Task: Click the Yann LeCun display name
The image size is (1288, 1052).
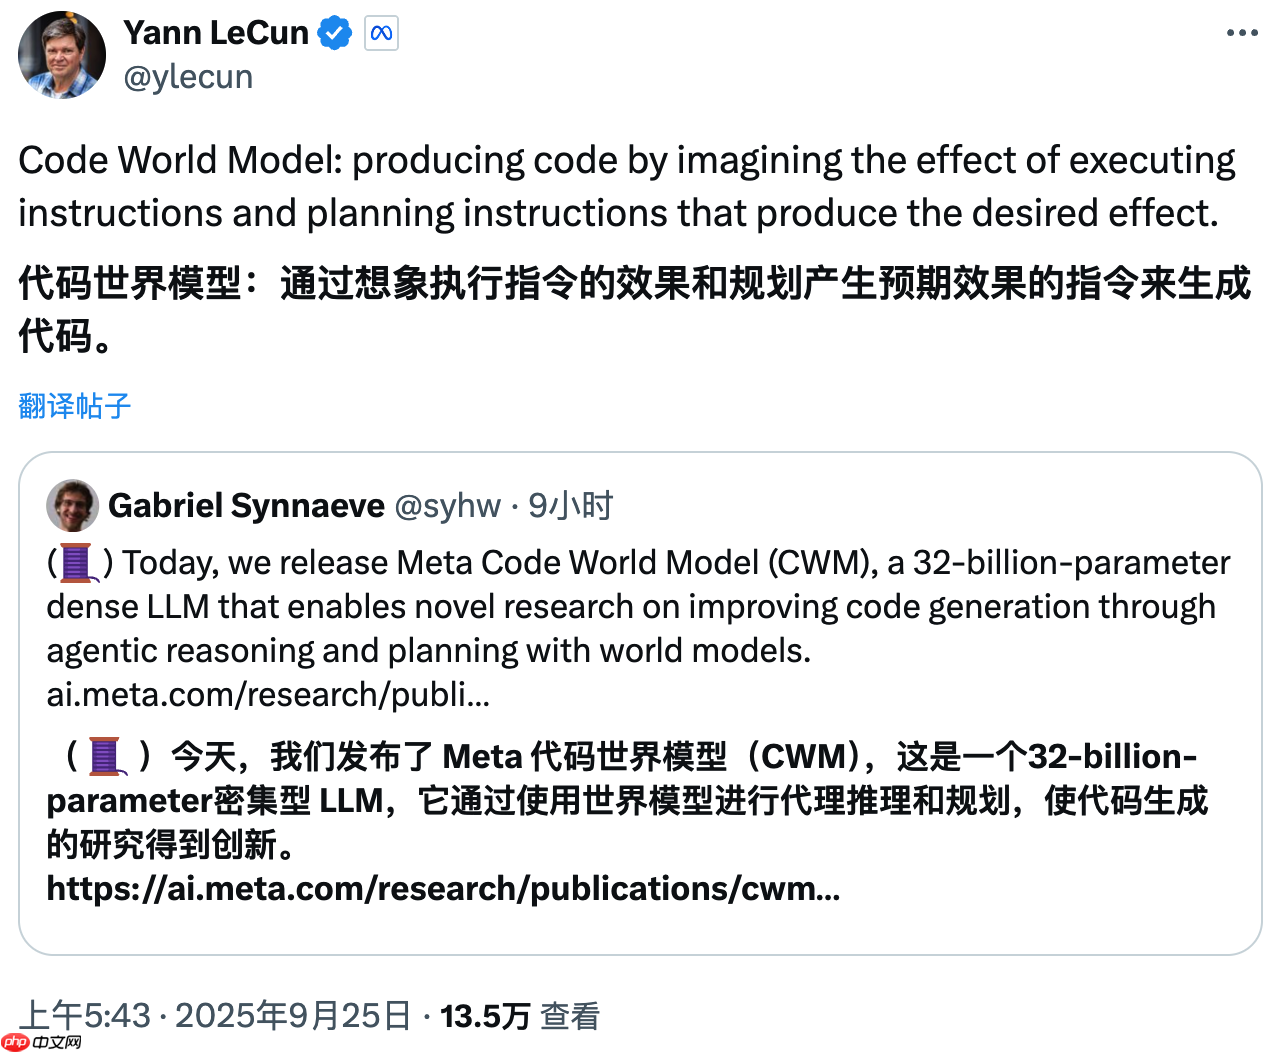Action: tap(216, 32)
